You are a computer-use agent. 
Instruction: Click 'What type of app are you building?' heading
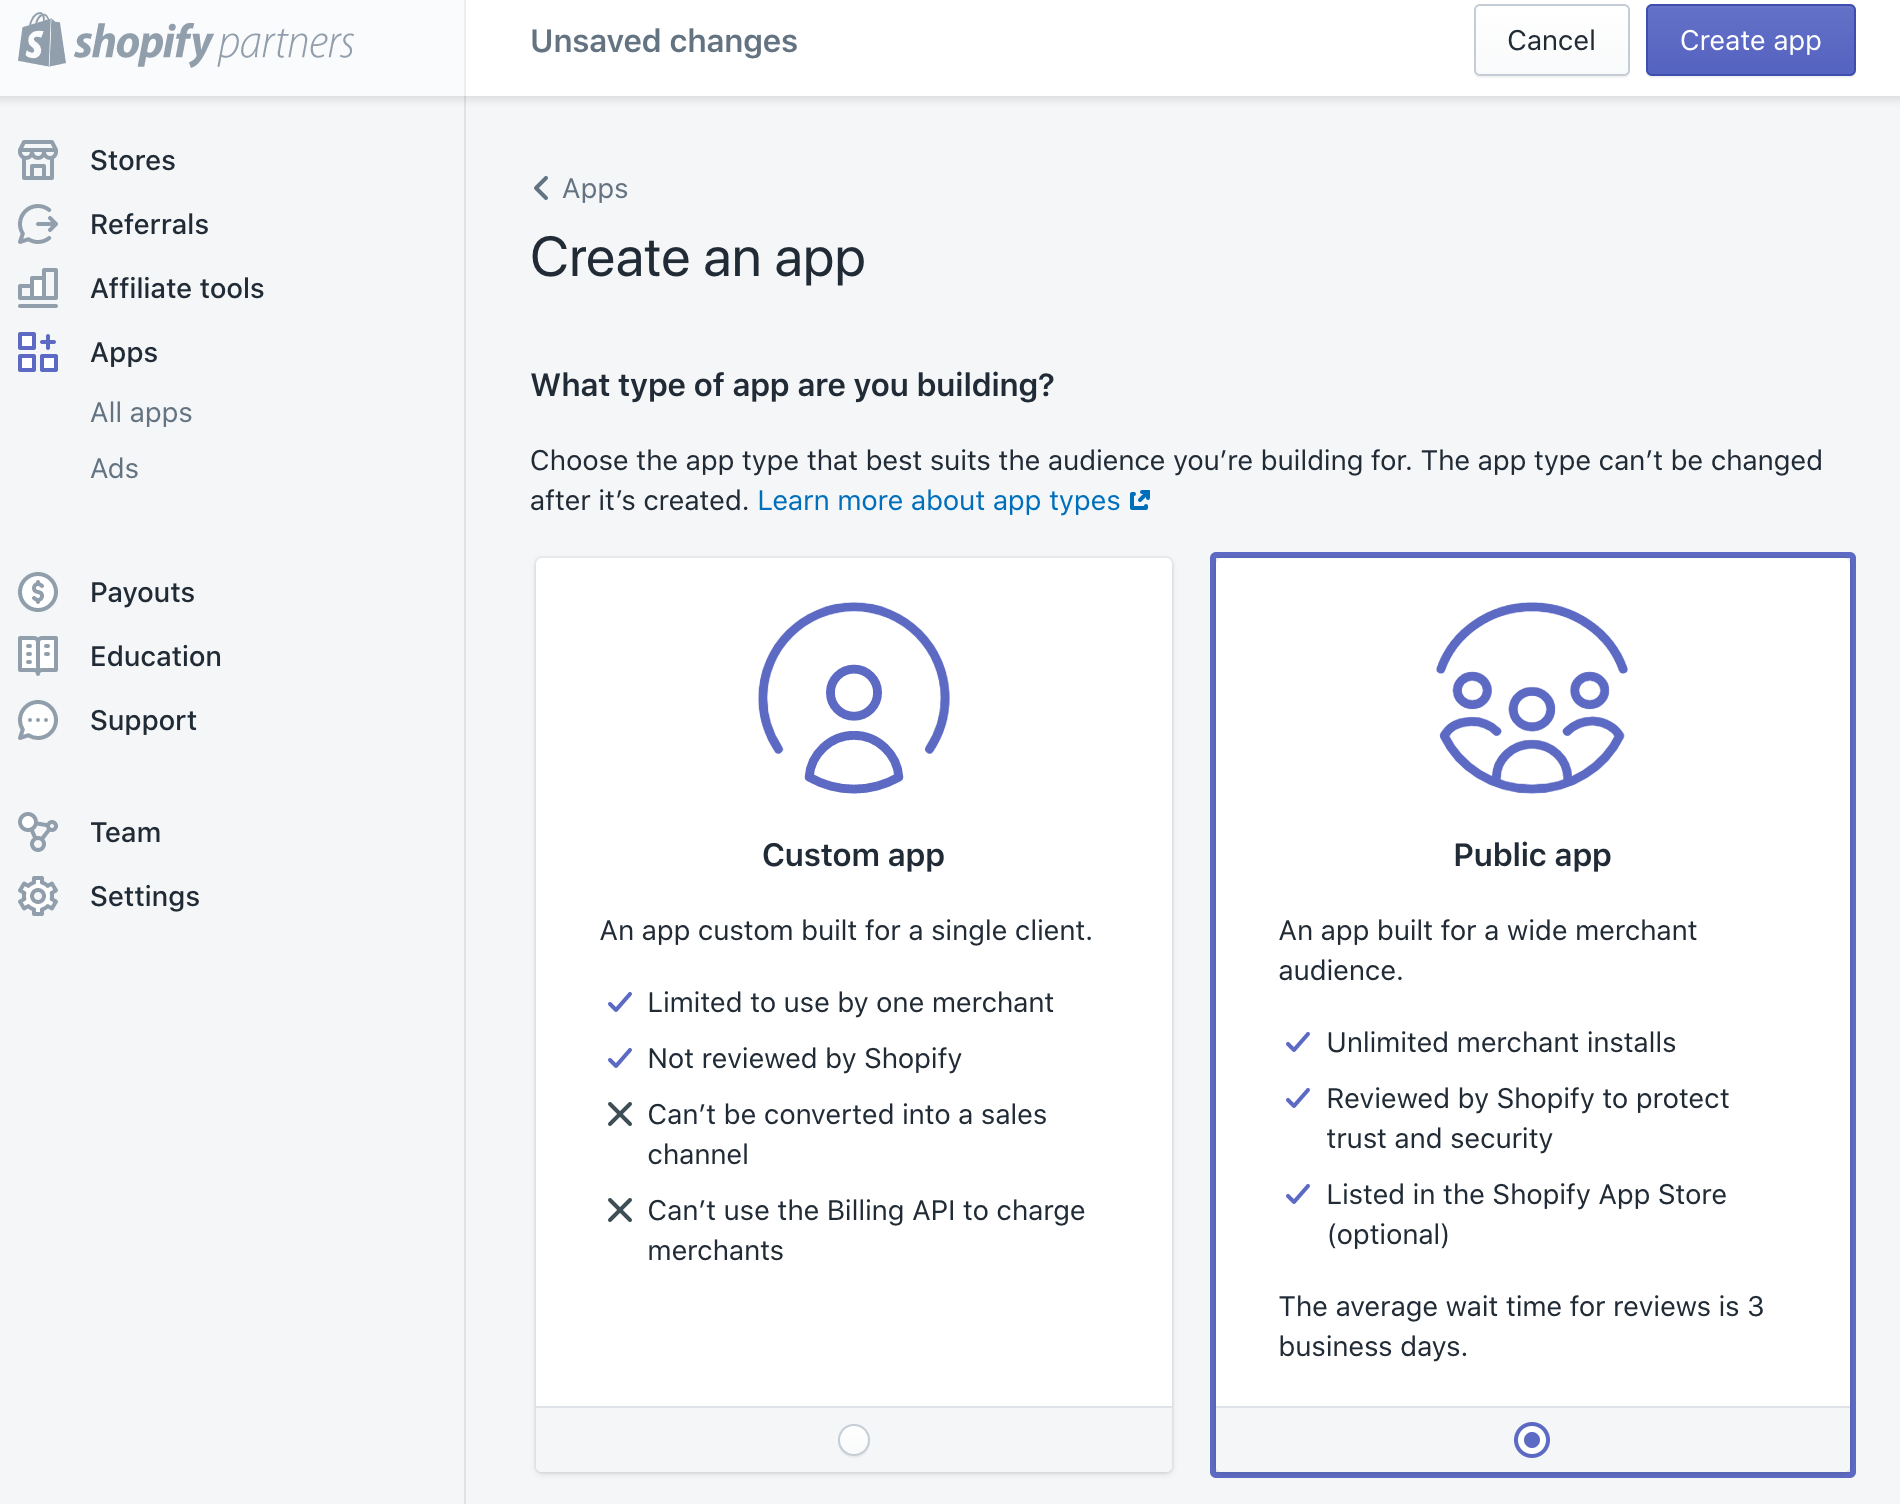[x=792, y=385]
